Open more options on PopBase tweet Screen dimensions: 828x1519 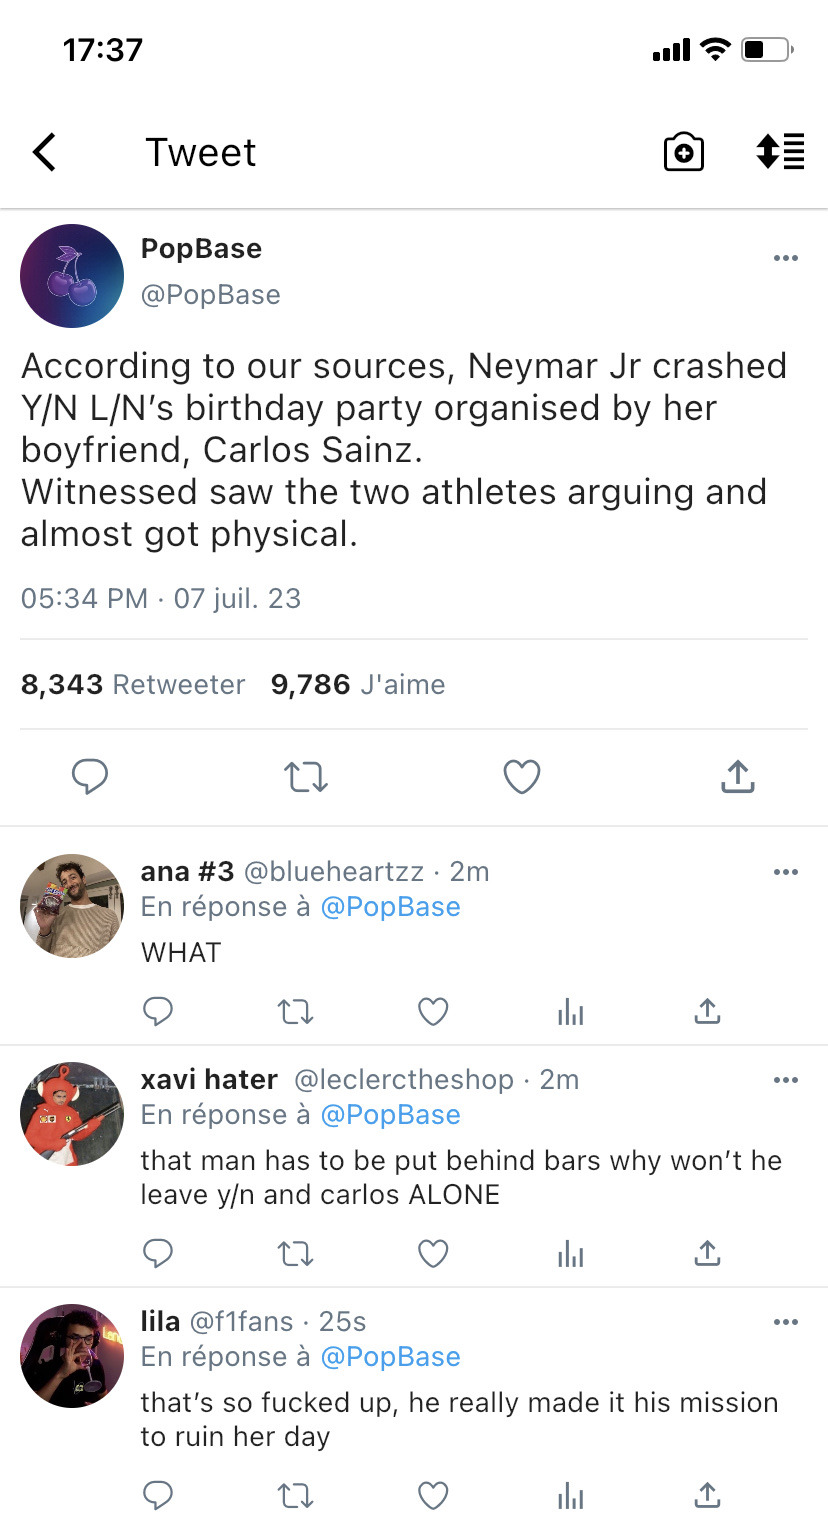[786, 259]
